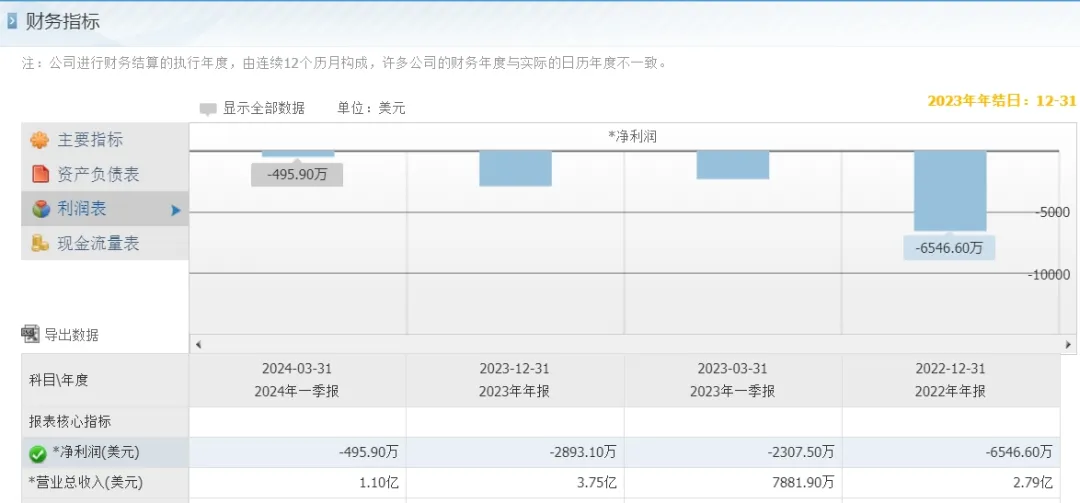Click the 资产负债表 red document icon
The height and width of the screenshot is (503, 1080).
coord(41,174)
